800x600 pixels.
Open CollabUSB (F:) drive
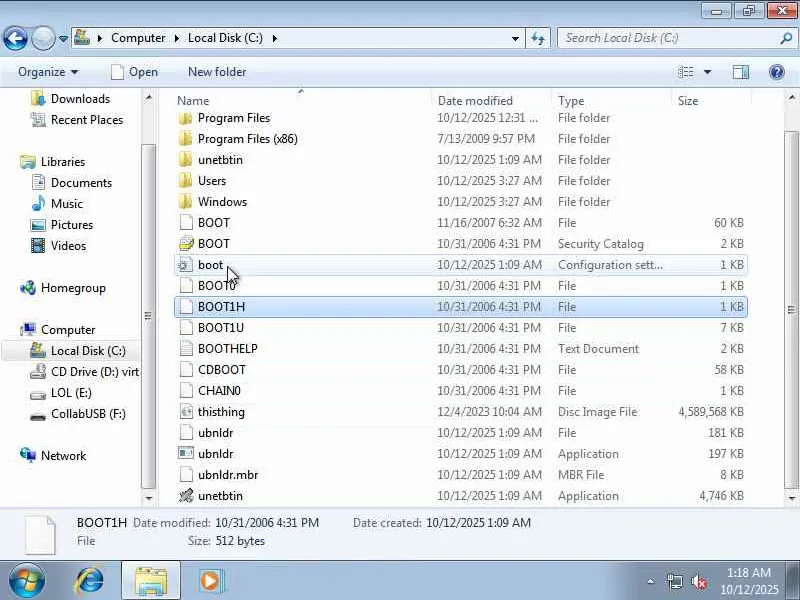point(88,414)
